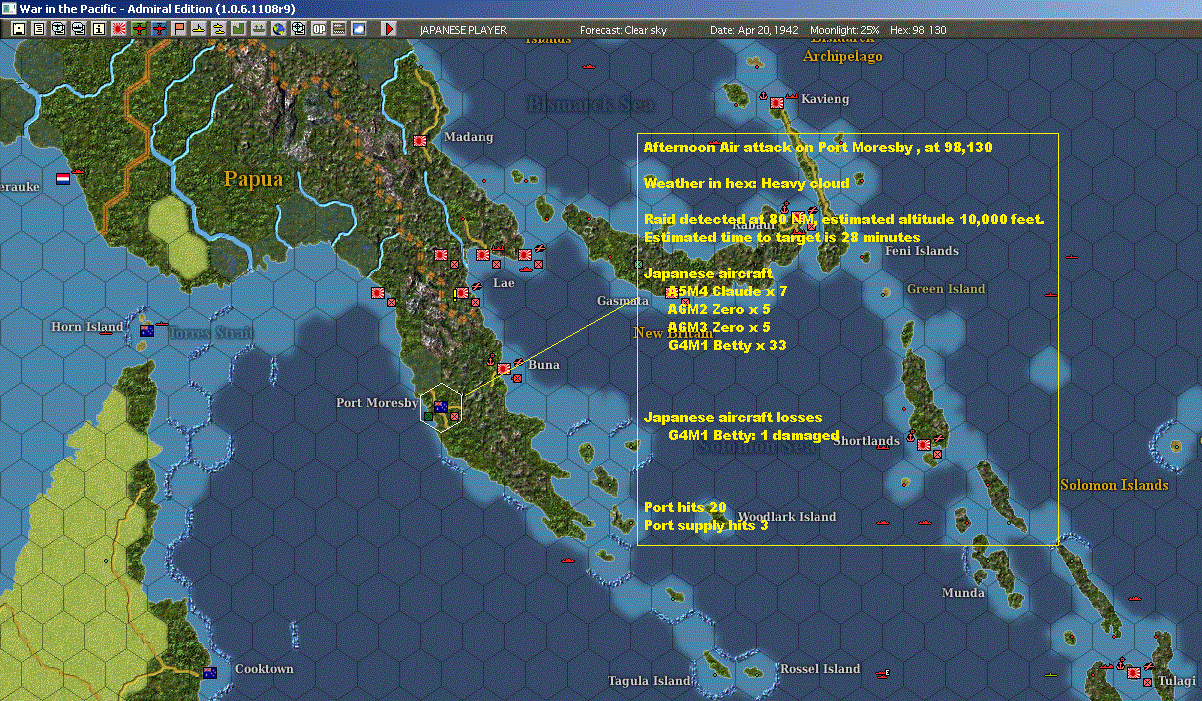
Task: Click the Gasmata map label
Action: pos(622,301)
